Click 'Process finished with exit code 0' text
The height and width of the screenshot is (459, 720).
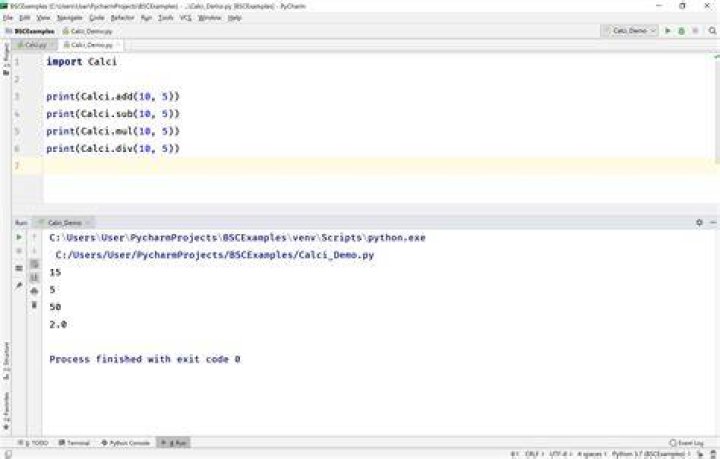145,359
